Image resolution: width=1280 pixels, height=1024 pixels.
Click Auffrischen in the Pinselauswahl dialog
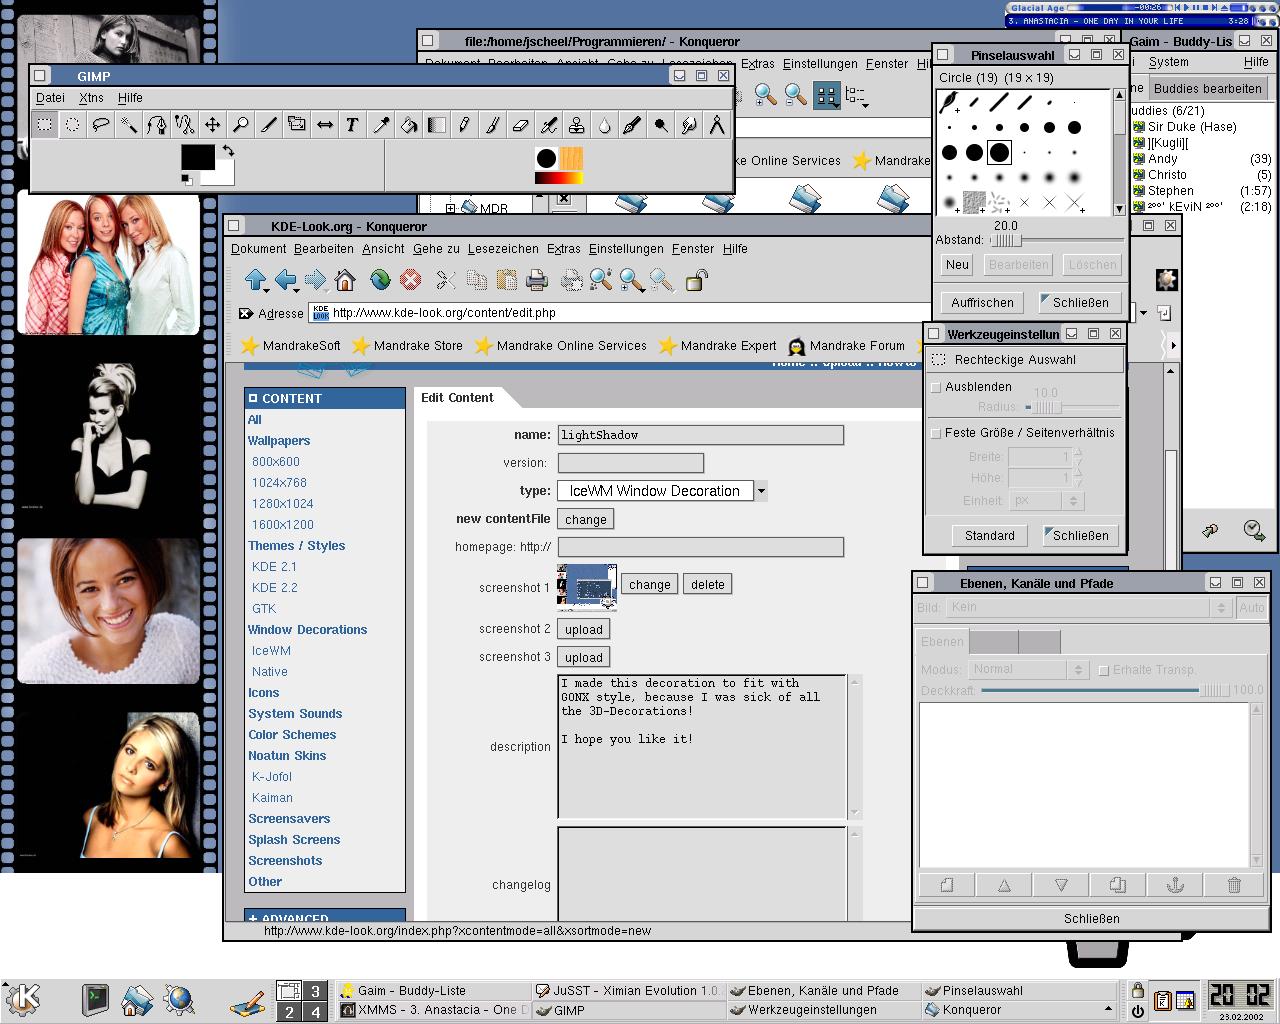click(x=982, y=303)
